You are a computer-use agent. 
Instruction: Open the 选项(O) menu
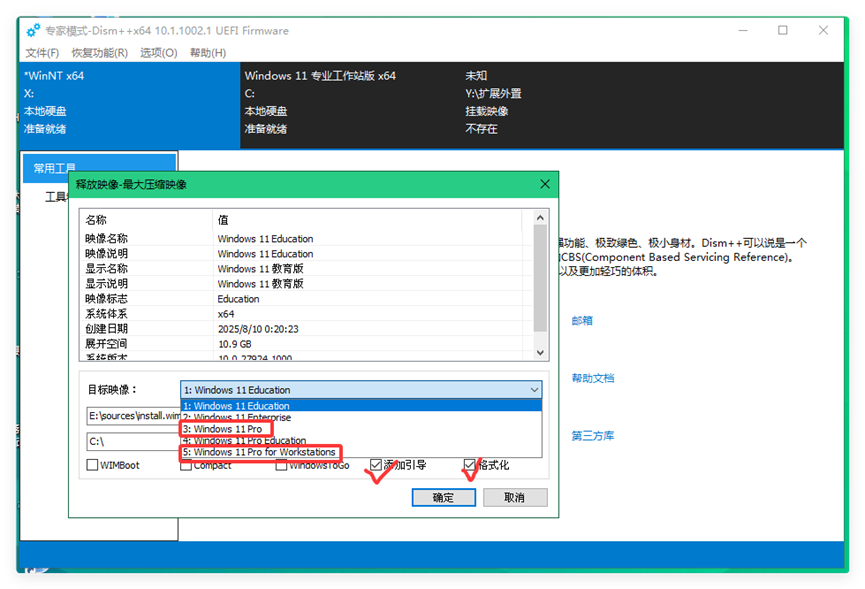161,53
